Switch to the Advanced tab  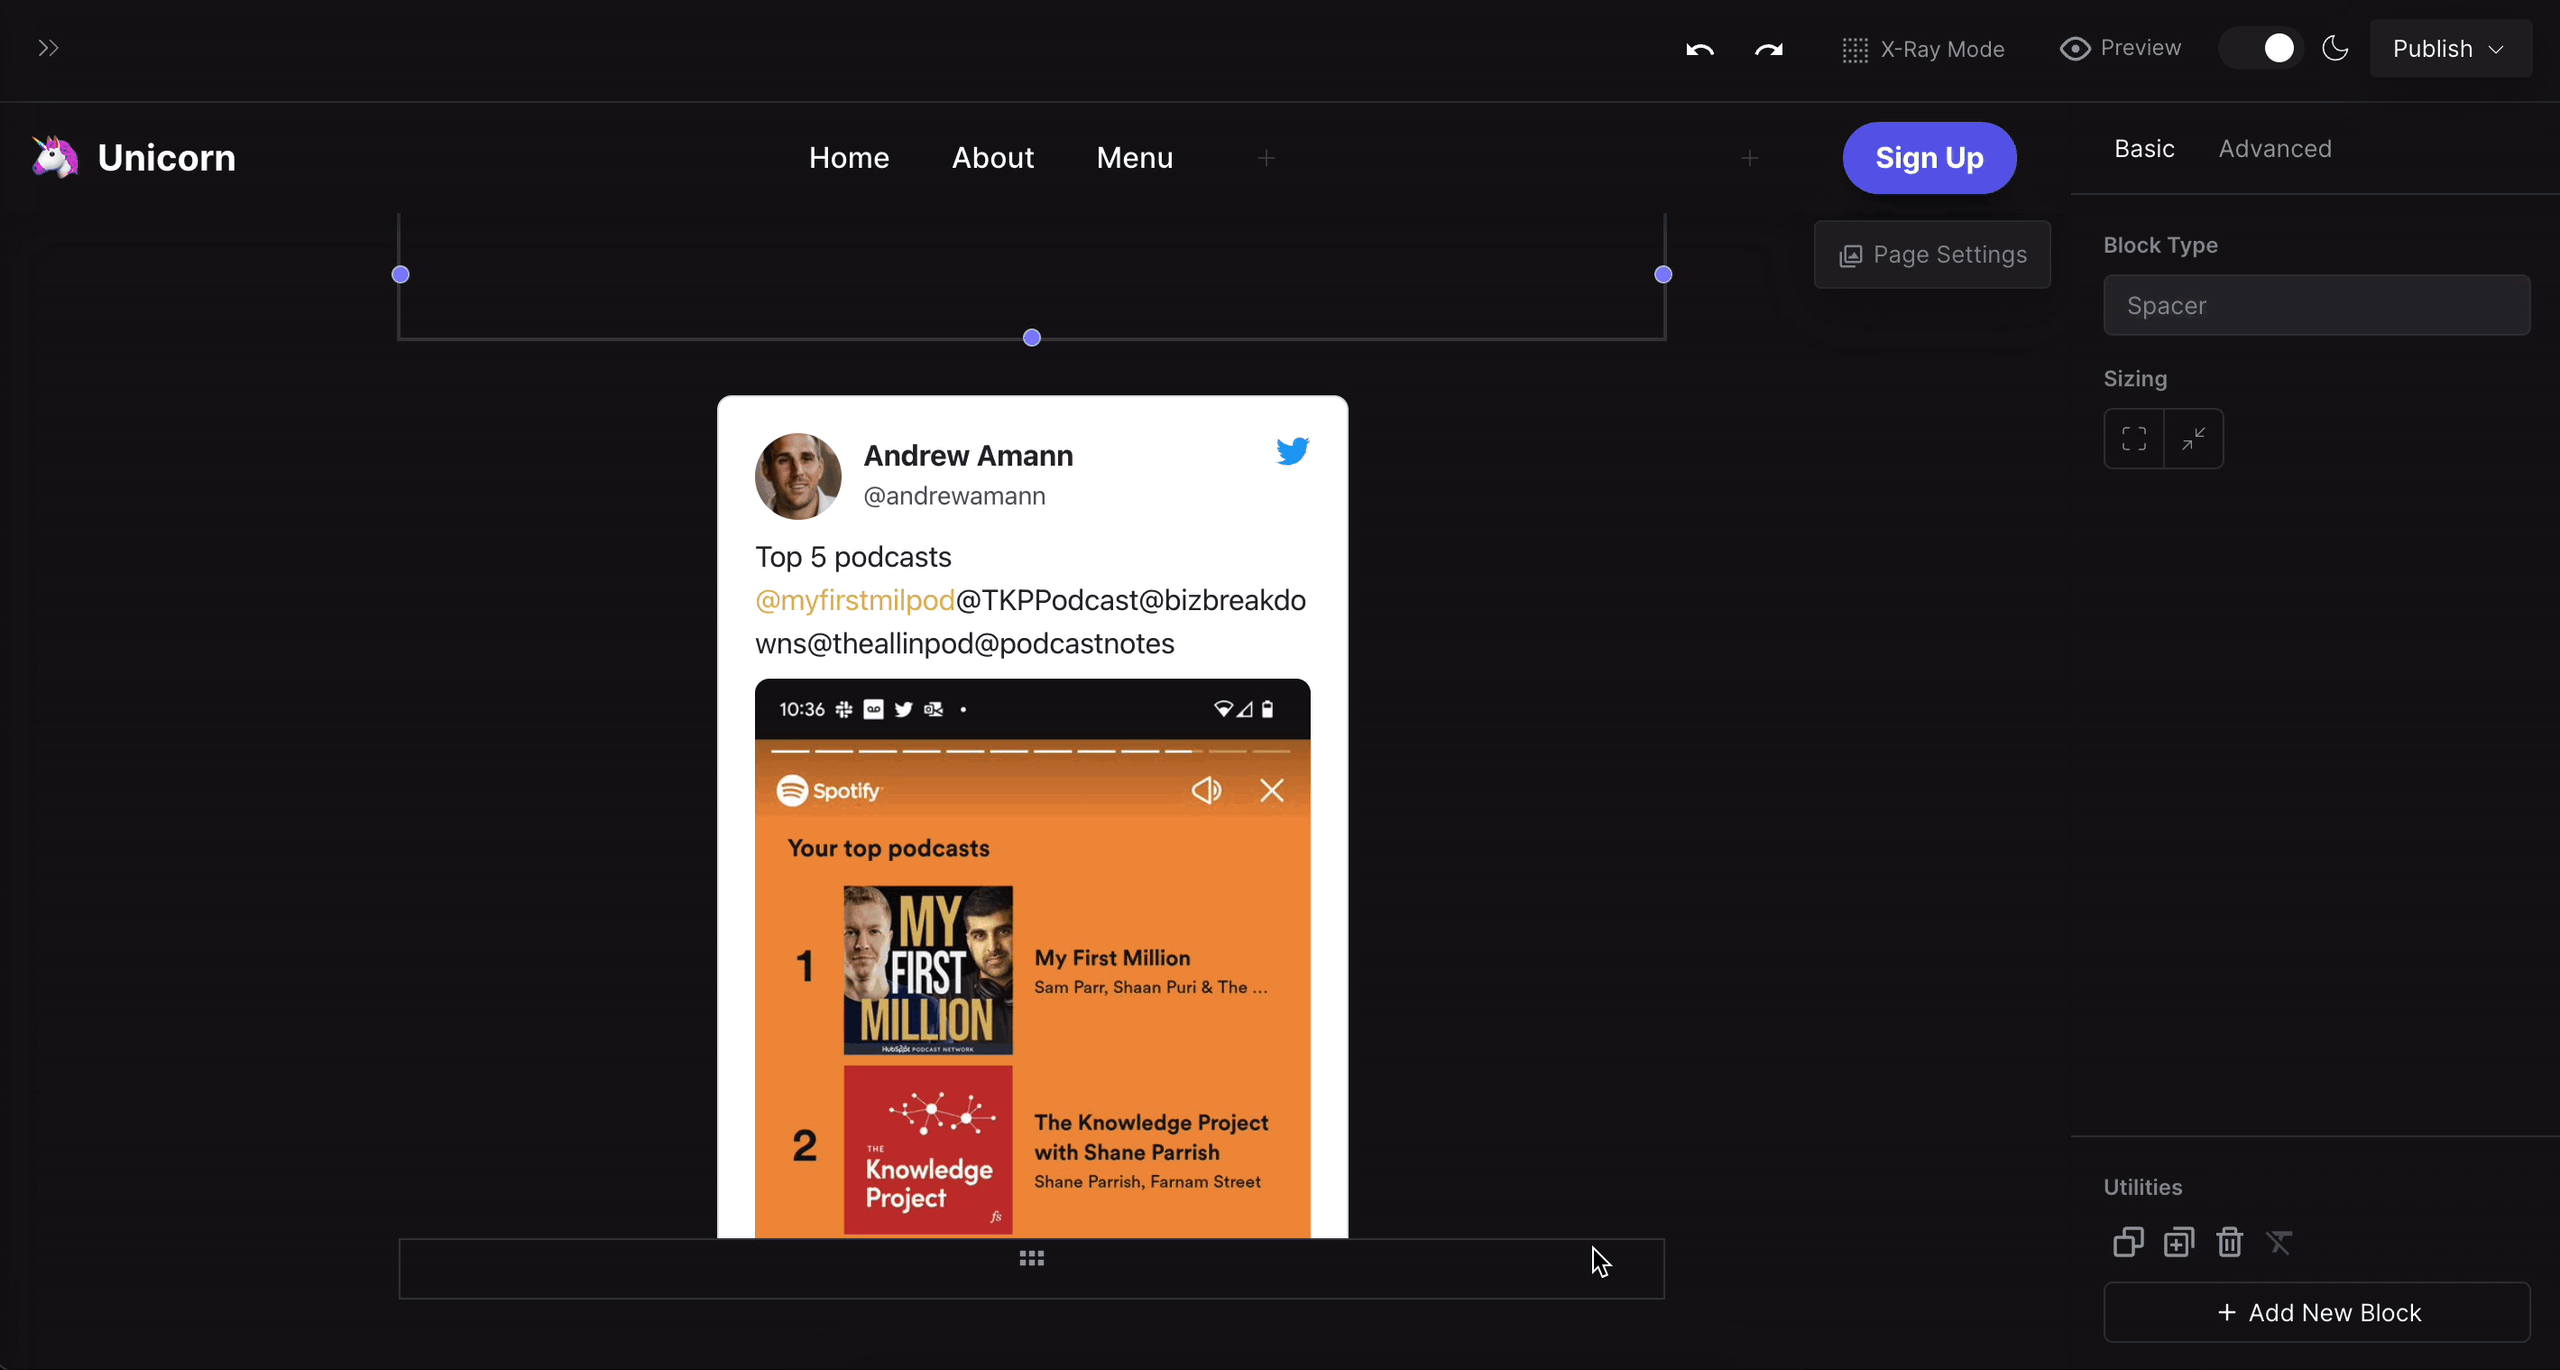pos(2275,149)
